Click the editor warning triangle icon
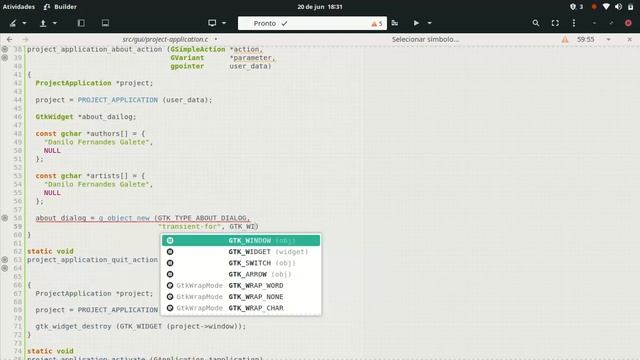The image size is (640, 360). (x=565, y=40)
